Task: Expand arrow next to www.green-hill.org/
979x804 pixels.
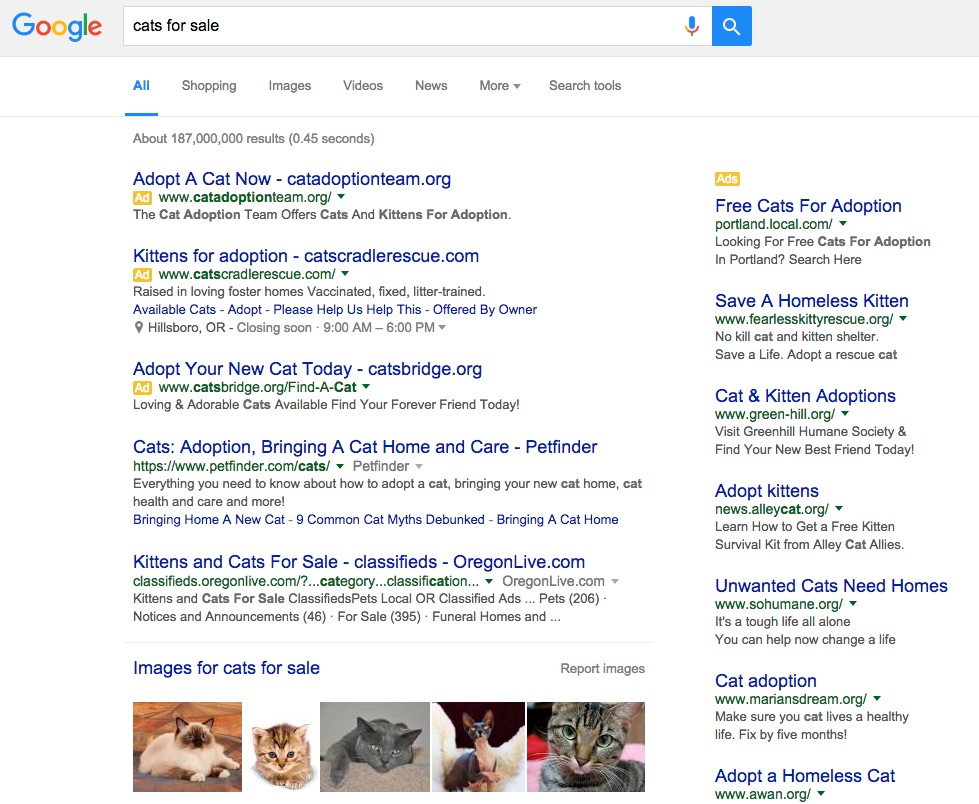Action: [x=845, y=413]
